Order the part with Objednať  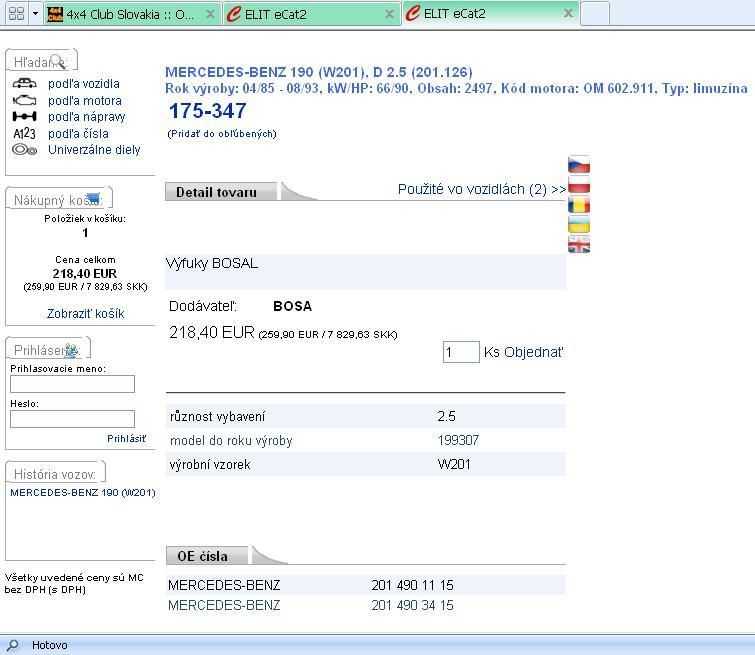[534, 352]
